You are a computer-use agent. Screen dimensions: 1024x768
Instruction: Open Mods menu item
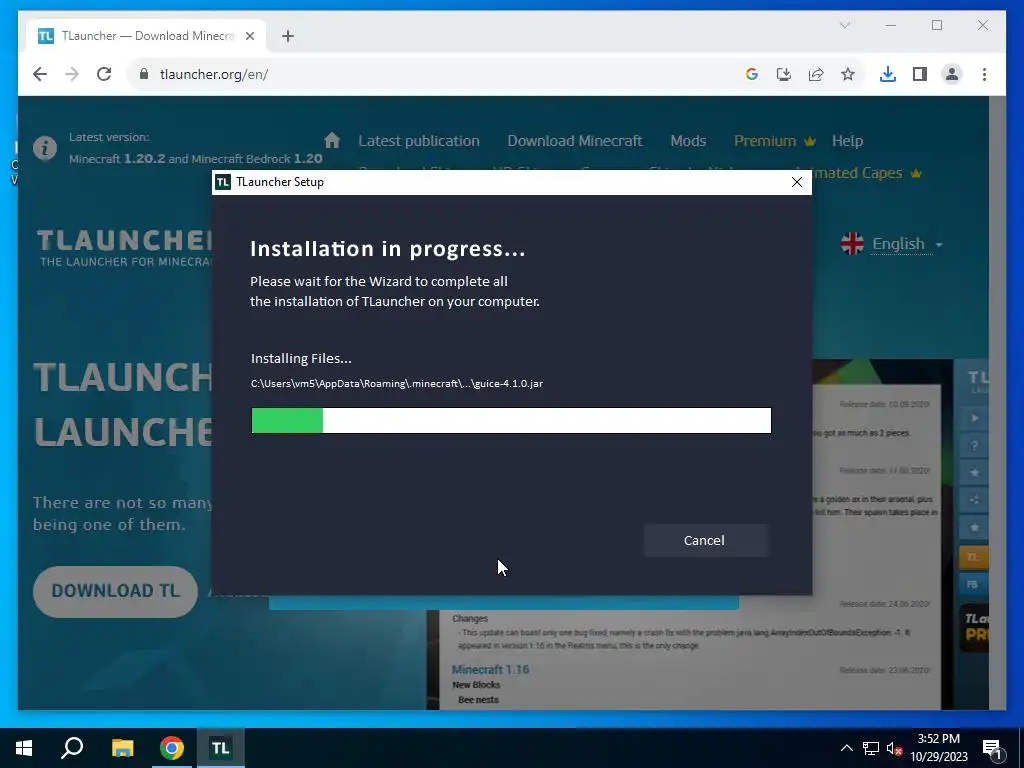pyautogui.click(x=688, y=141)
